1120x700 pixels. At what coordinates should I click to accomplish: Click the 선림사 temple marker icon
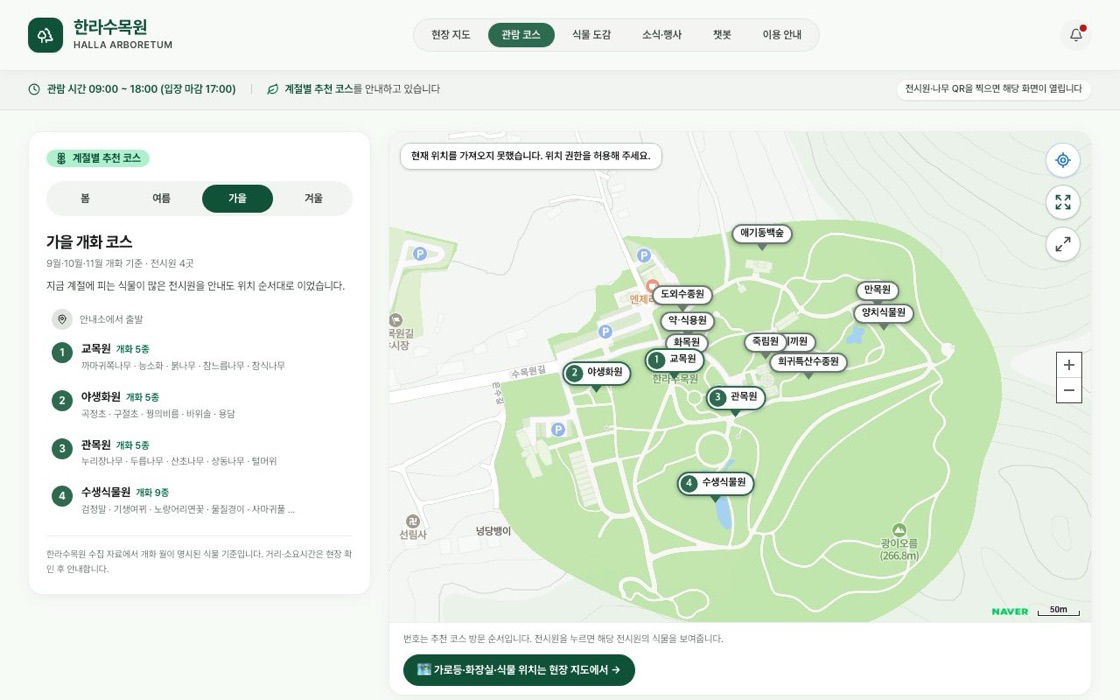pyautogui.click(x=412, y=521)
